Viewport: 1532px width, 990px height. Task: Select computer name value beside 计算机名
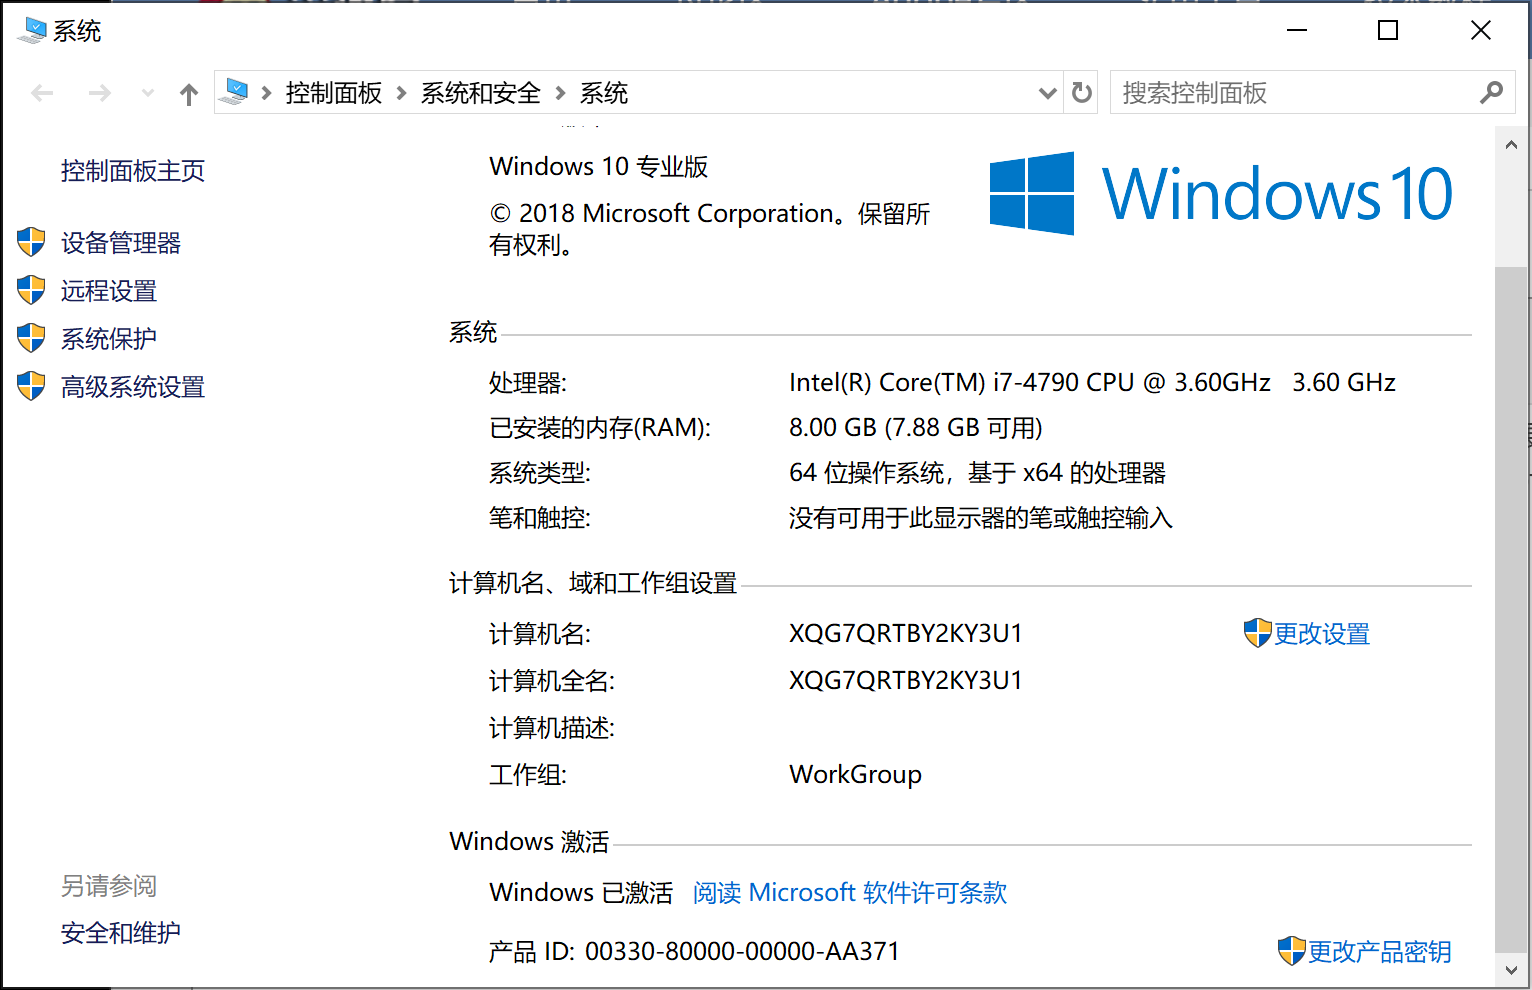click(x=906, y=634)
